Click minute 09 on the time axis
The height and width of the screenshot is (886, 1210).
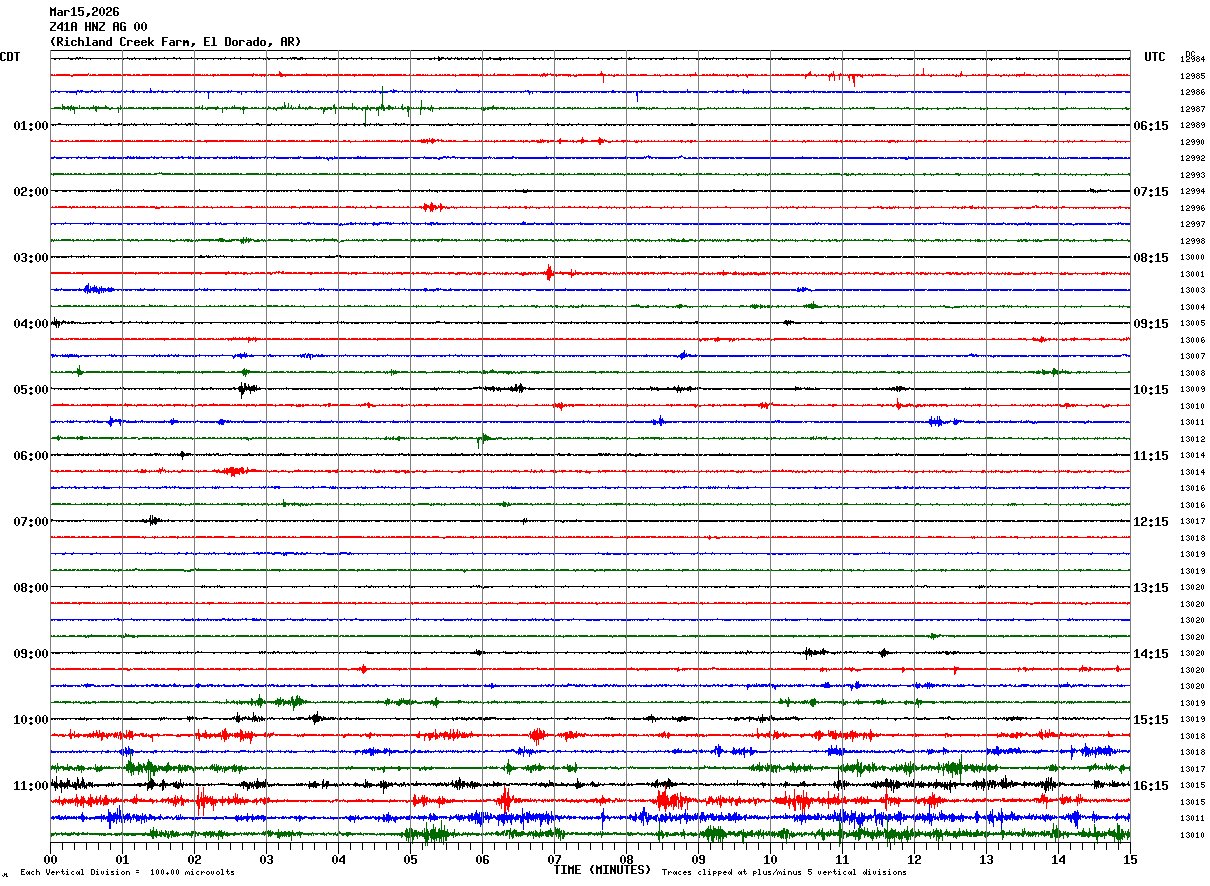point(698,859)
